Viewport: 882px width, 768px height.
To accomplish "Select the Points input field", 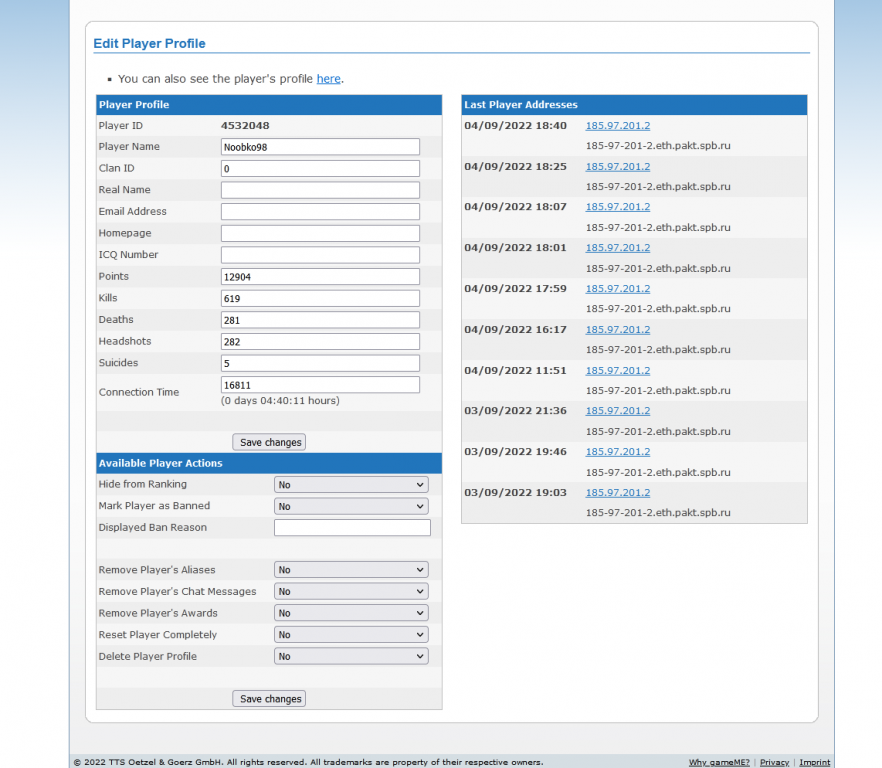I will [320, 277].
